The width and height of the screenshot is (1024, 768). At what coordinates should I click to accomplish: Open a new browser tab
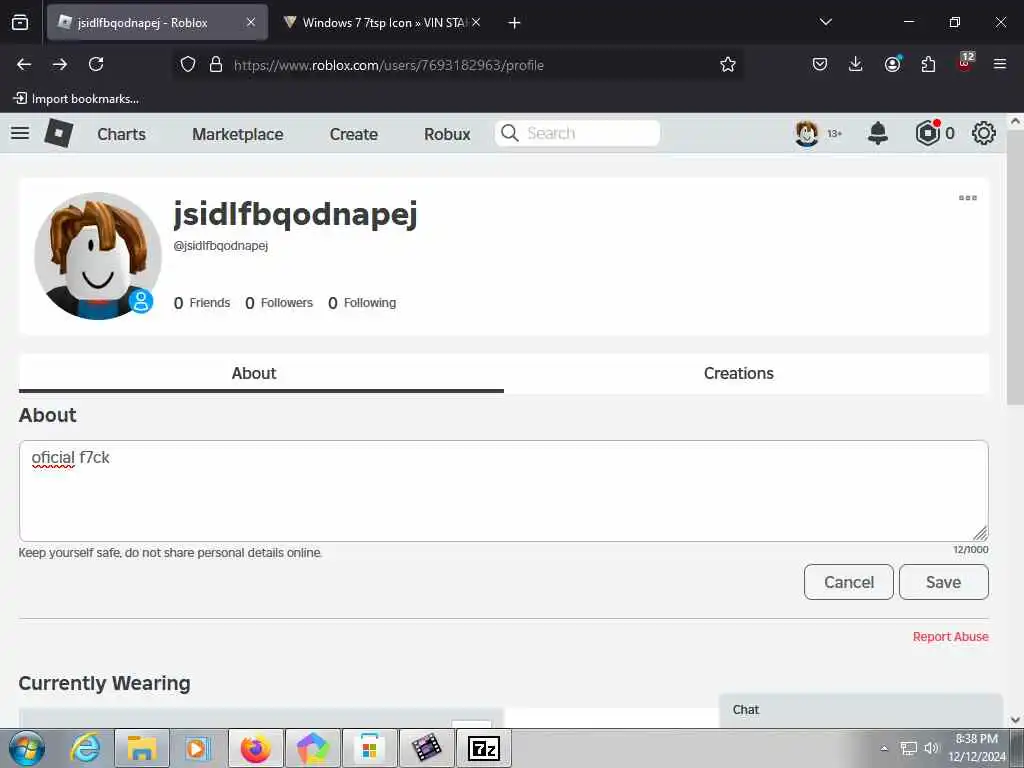514,23
